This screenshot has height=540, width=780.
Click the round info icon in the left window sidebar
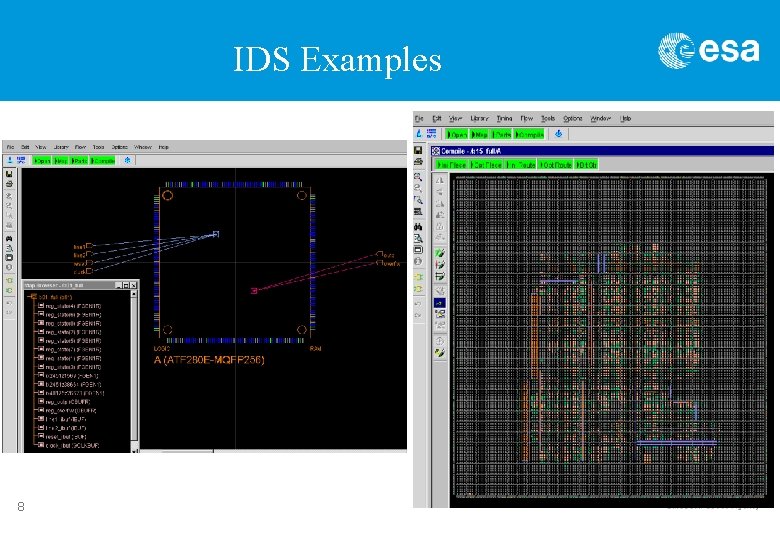tap(9, 268)
